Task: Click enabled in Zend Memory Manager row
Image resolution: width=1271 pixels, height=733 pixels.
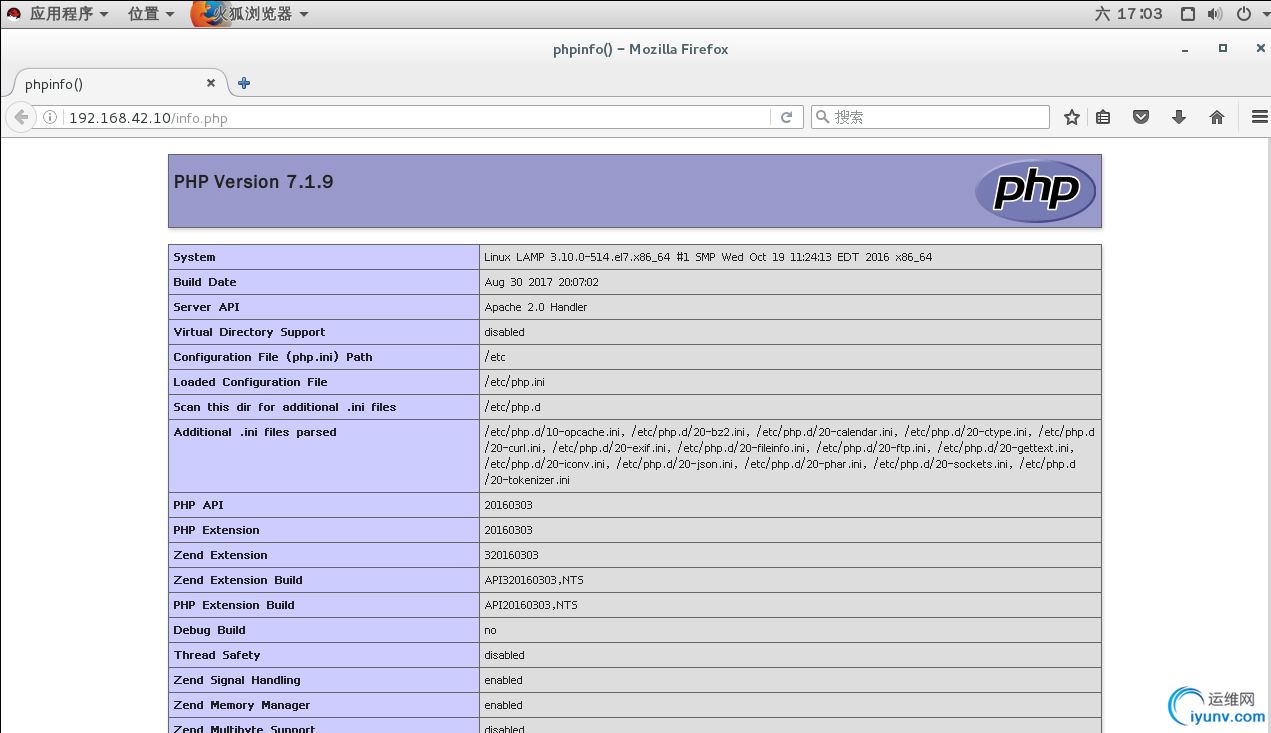Action: [503, 705]
